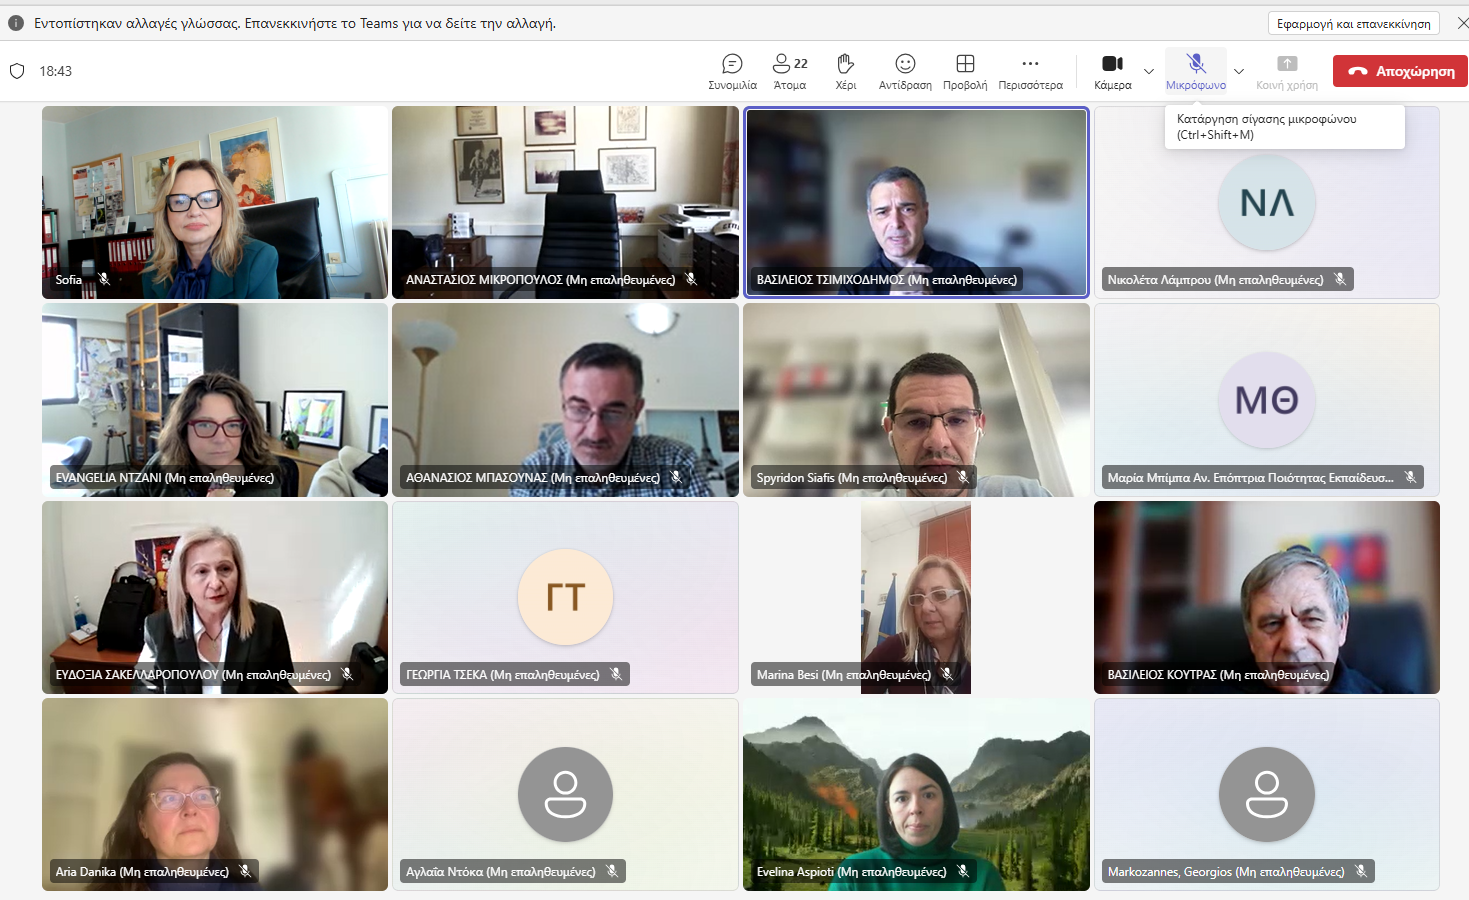Dismiss the language change notification bar
The height and width of the screenshot is (900, 1469).
pos(1462,23)
